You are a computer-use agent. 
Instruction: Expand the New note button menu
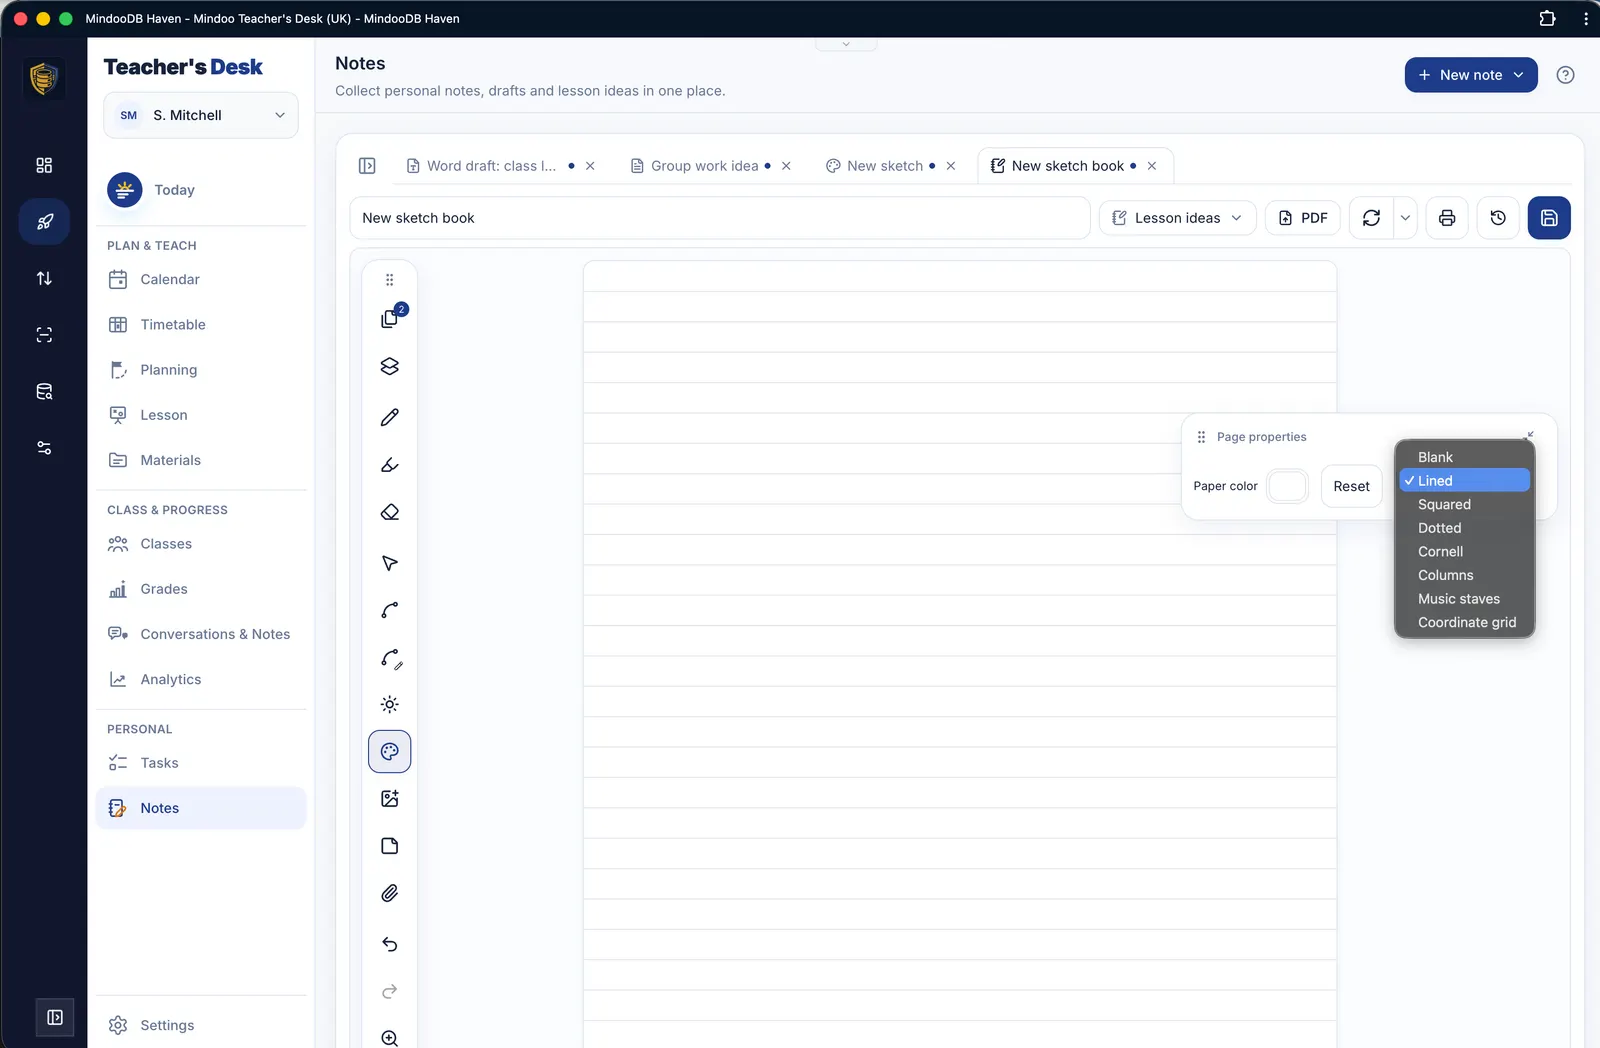pyautogui.click(x=1518, y=75)
